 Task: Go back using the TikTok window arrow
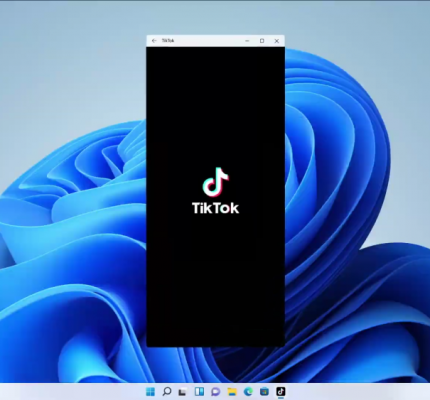tap(154, 41)
